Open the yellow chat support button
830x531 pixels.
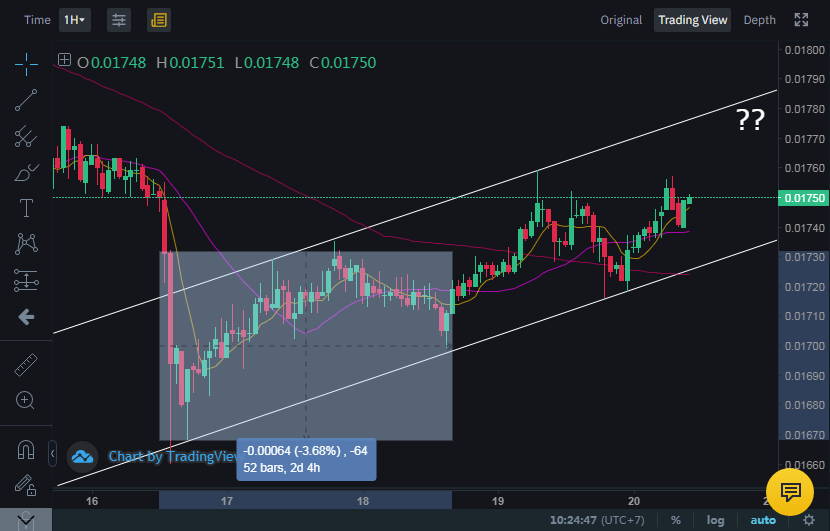click(790, 492)
